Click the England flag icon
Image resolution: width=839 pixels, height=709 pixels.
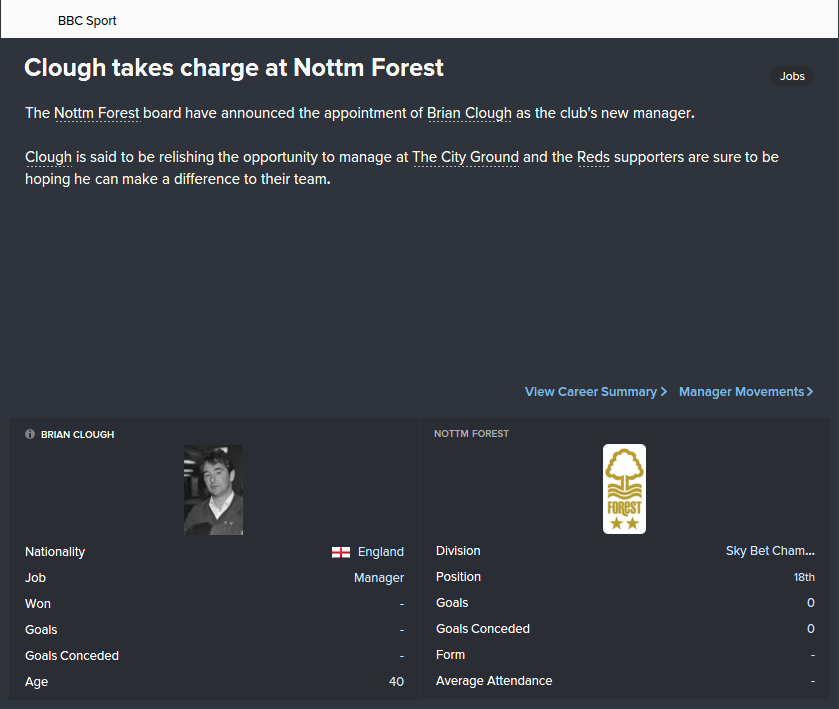341,552
